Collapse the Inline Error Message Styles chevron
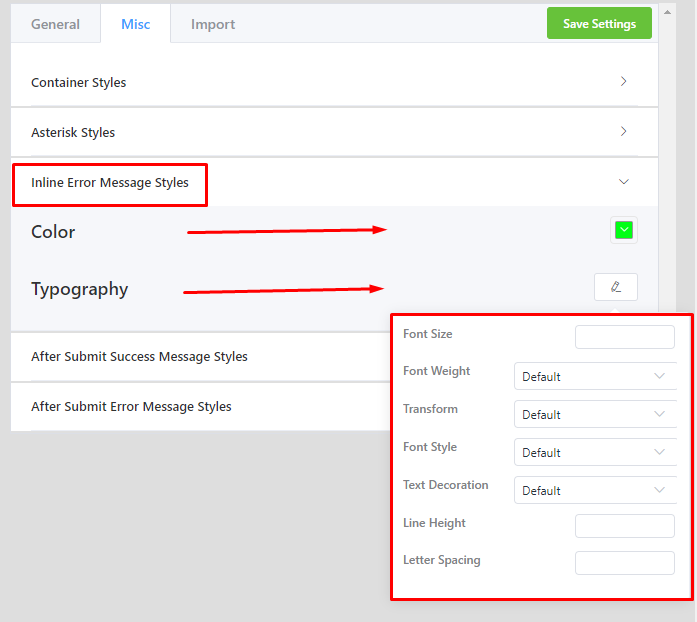The width and height of the screenshot is (697, 622). [x=624, y=181]
